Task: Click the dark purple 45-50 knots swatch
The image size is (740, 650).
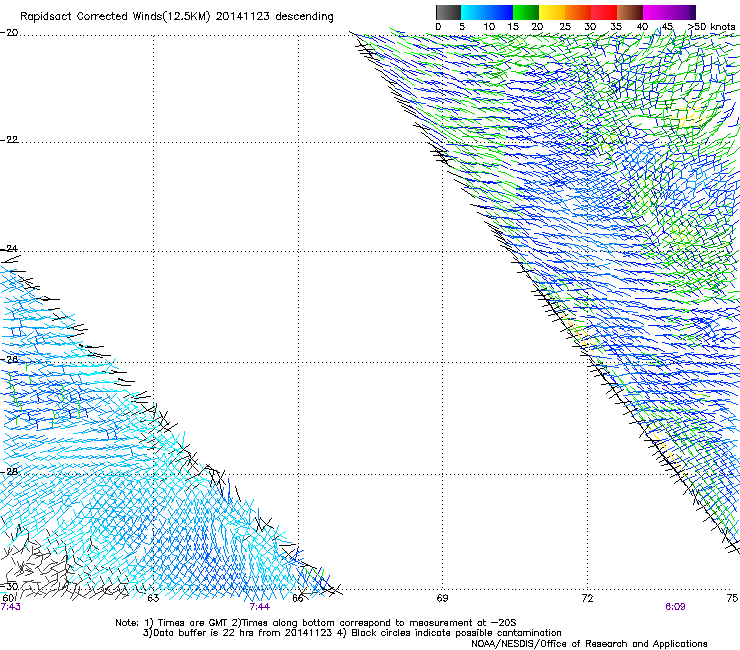Action: pos(682,12)
